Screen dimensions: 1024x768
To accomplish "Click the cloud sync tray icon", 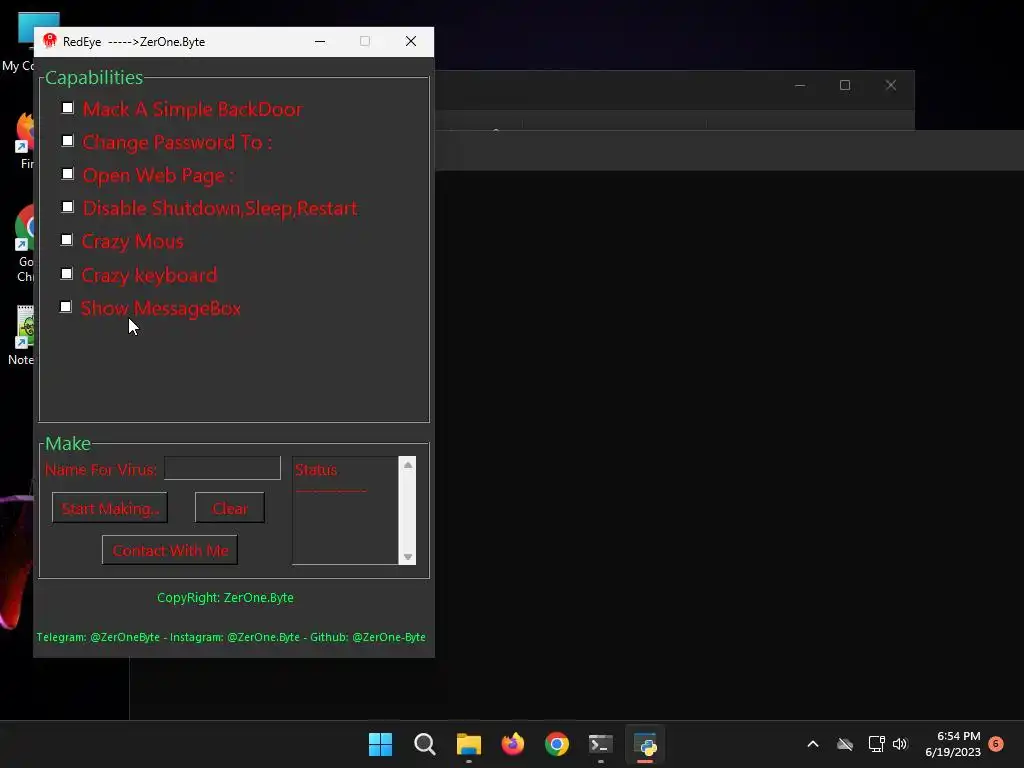I will click(845, 744).
